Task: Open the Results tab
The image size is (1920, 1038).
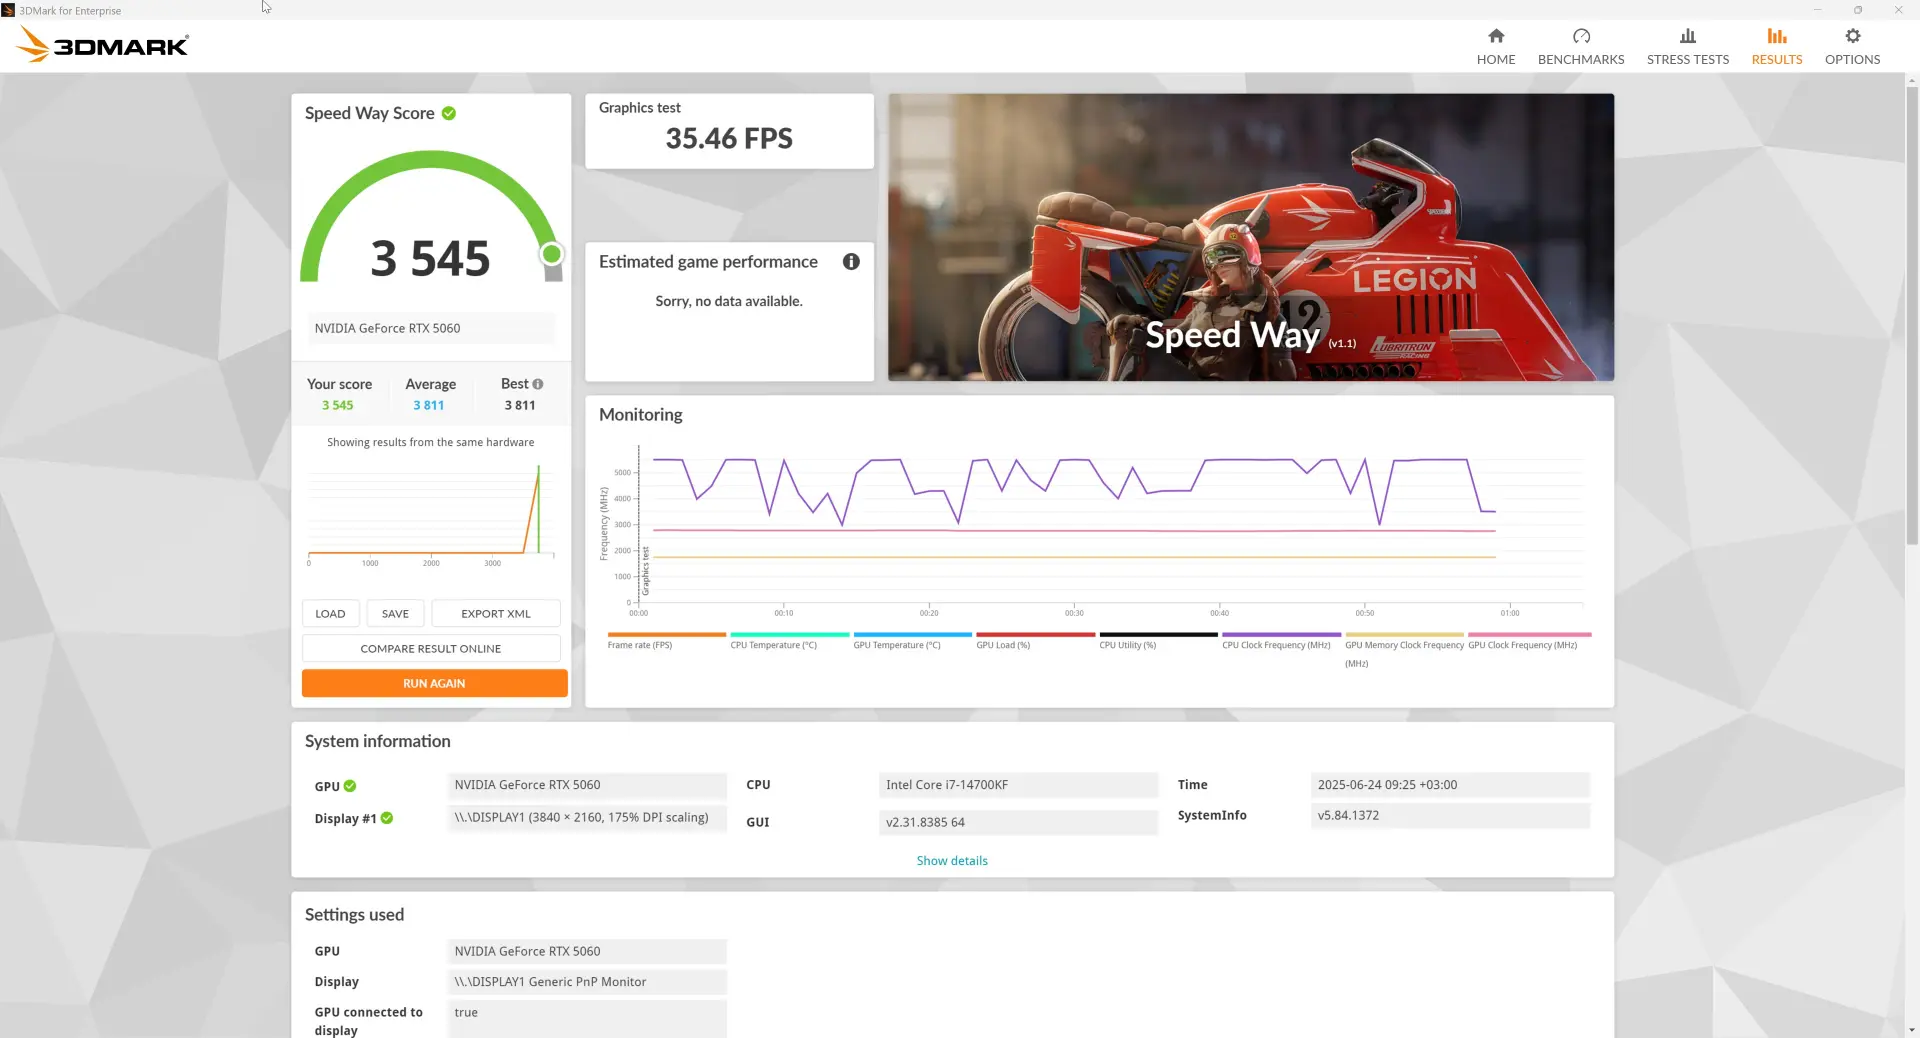Action: point(1776,46)
